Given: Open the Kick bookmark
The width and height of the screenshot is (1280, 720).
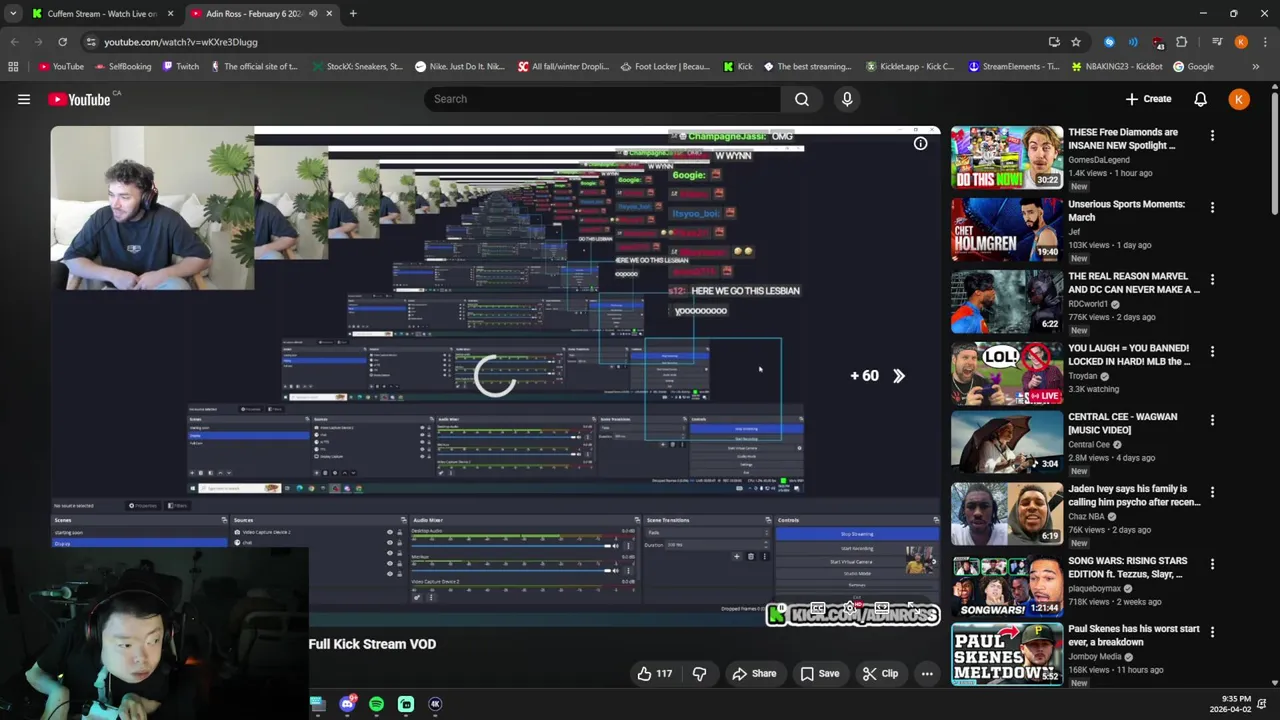Looking at the screenshot, I should tap(738, 67).
